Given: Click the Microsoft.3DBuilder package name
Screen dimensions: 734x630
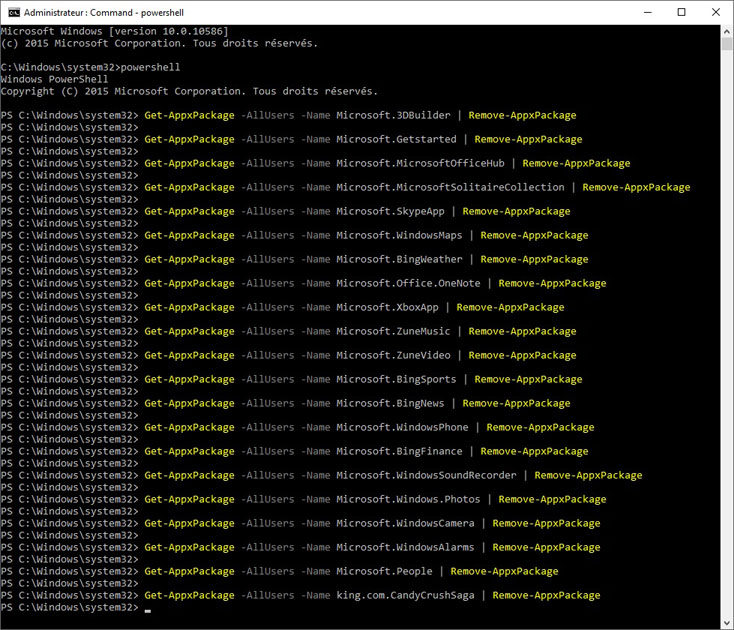Looking at the screenshot, I should point(393,115).
